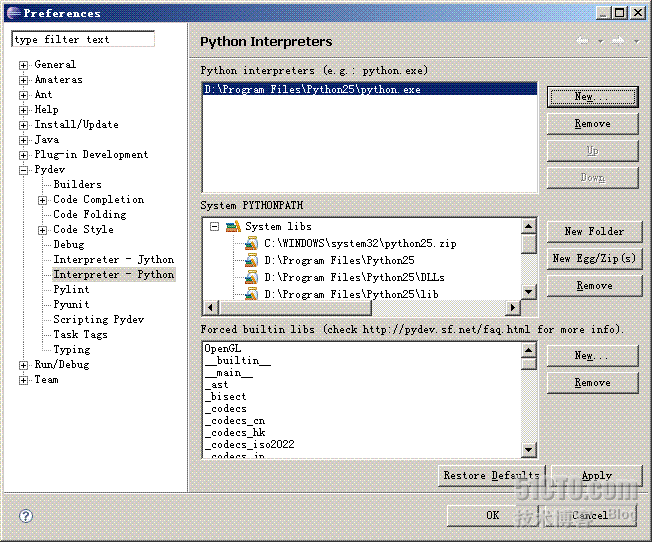Screen dimensions: 652x542
Task: Click the back navigation arrow icon
Action: coord(583,40)
